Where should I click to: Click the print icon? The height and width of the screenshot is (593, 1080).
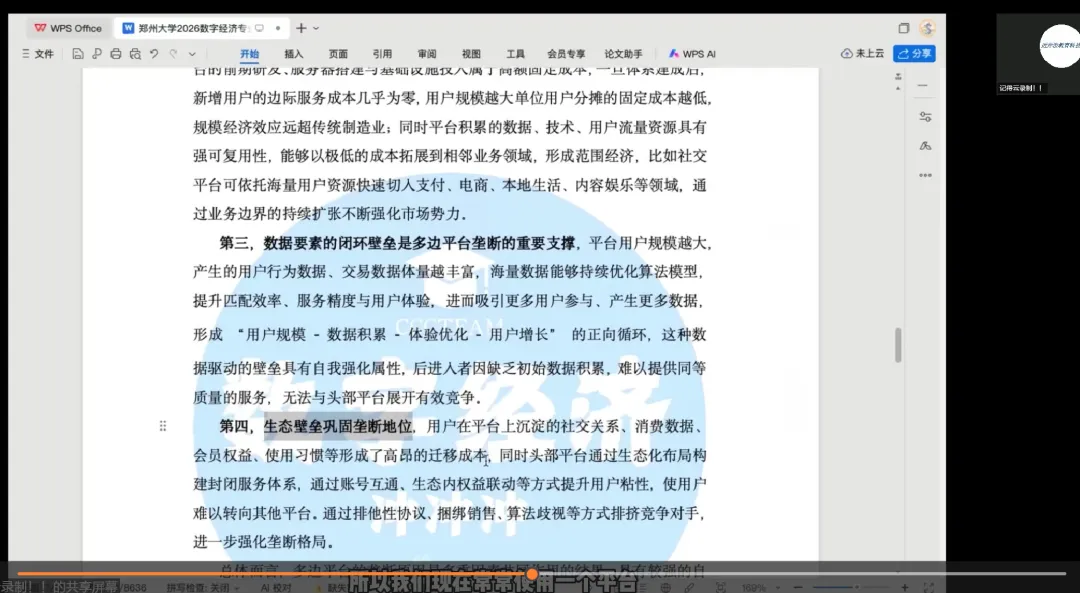point(116,54)
